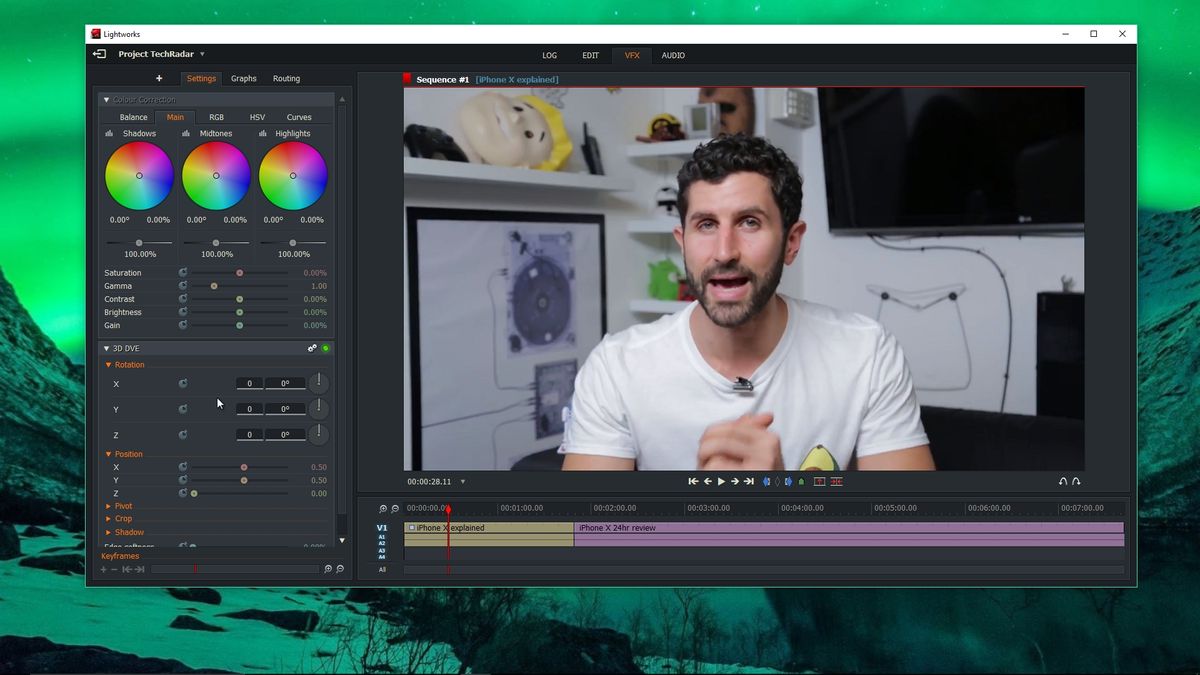Select the timeline zoom-in magnifier icon
The height and width of the screenshot is (675, 1200).
(x=383, y=508)
